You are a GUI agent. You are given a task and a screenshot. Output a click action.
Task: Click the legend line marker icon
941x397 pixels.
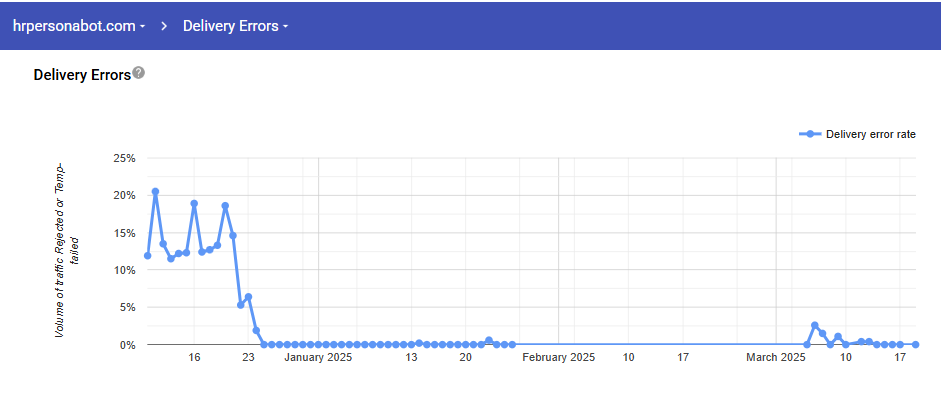tap(810, 134)
